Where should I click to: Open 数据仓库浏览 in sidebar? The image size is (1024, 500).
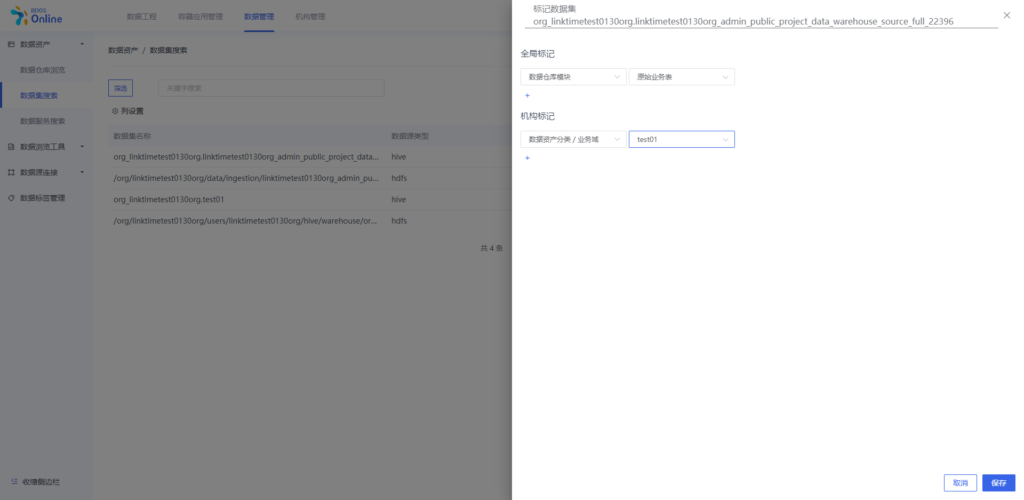coord(42,70)
